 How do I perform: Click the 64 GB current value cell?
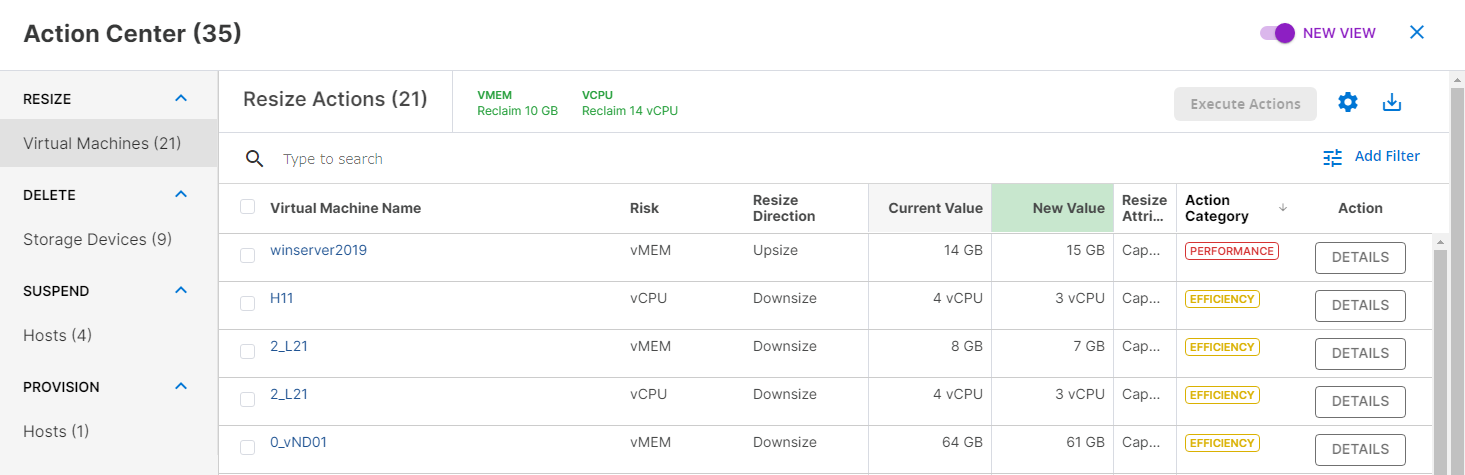(929, 449)
